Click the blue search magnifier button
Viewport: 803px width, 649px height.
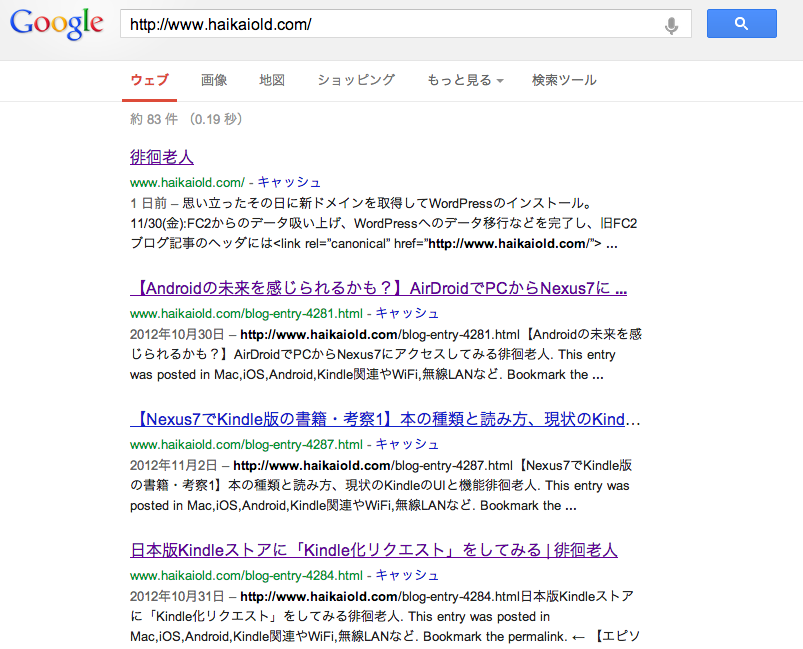742,24
